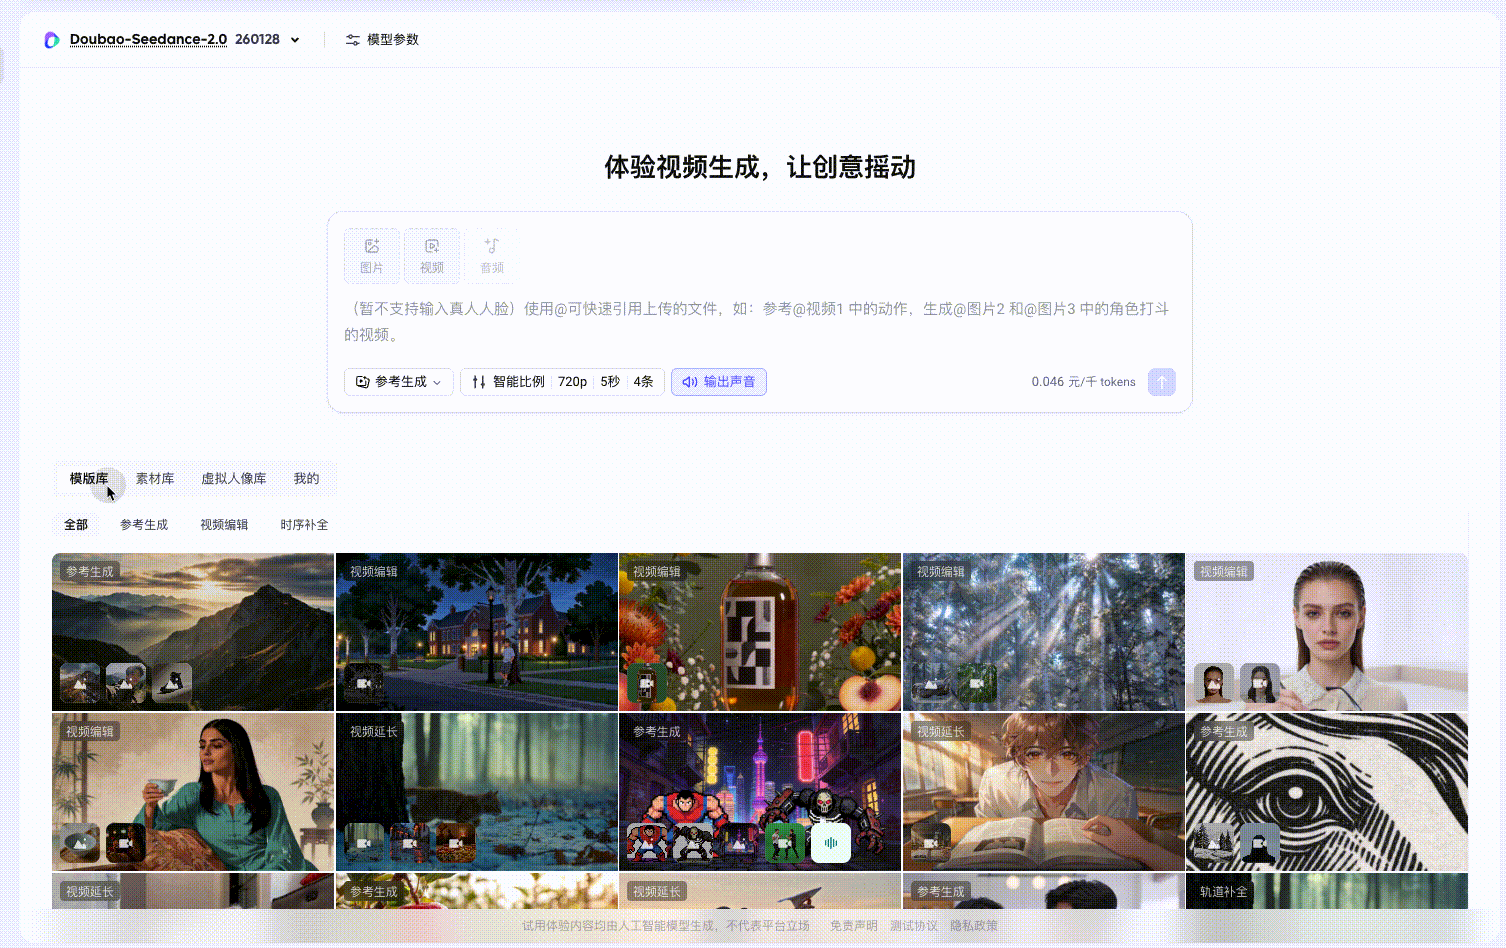Click the 轨道补全 label on the bottom-row card
The width and height of the screenshot is (1506, 948).
point(1224,892)
